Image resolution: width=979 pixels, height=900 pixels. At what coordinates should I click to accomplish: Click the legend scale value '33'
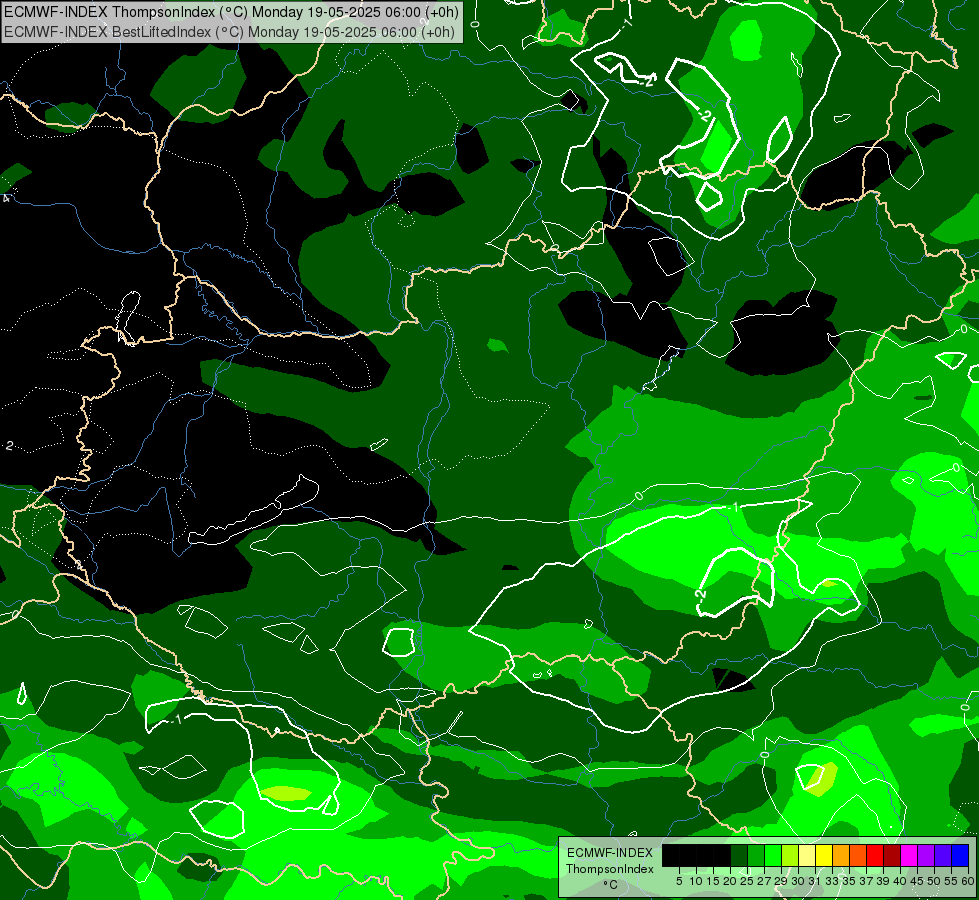click(832, 881)
